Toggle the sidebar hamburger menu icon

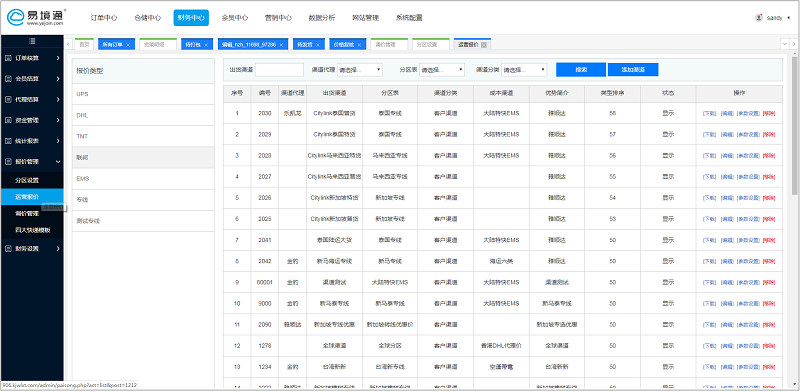pyautogui.click(x=32, y=41)
